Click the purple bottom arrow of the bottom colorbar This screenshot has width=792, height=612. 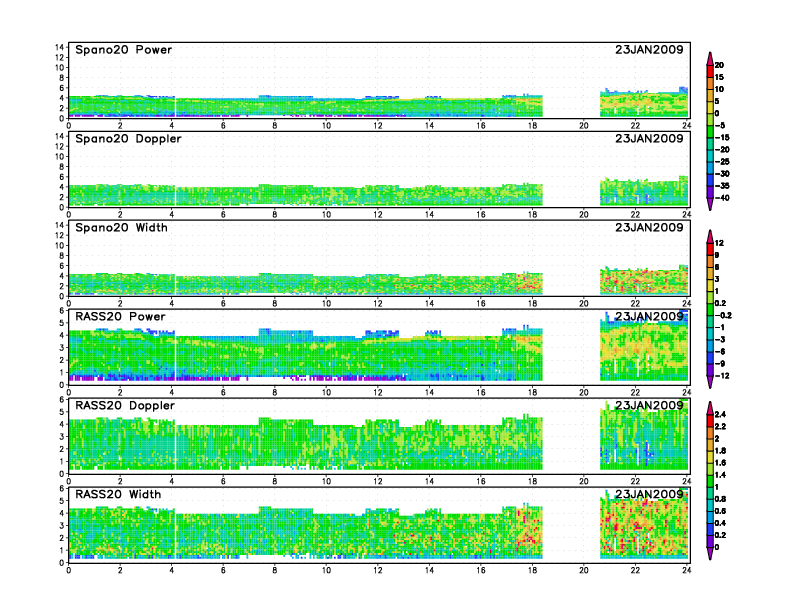pyautogui.click(x=710, y=553)
